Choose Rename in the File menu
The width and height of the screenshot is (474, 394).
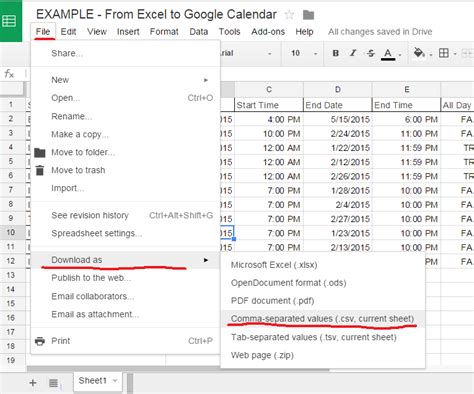click(125, 116)
